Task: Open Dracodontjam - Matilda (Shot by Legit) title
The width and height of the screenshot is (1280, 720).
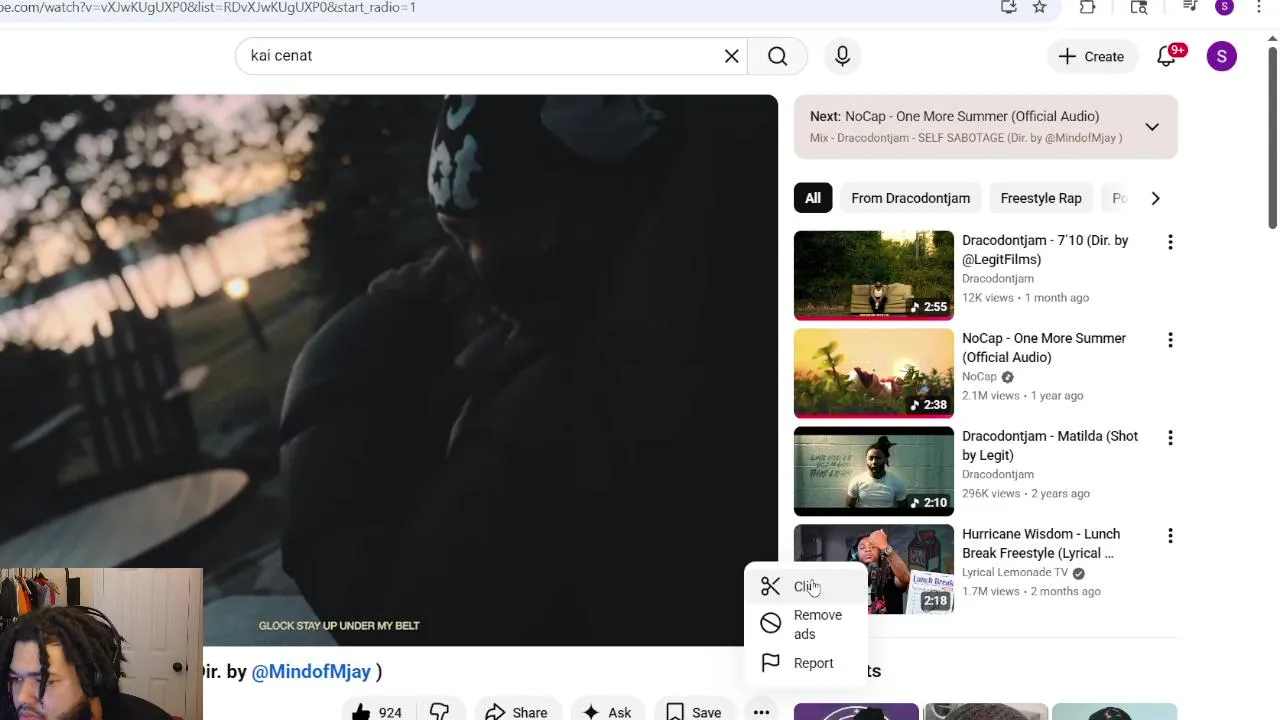Action: [x=1050, y=446]
